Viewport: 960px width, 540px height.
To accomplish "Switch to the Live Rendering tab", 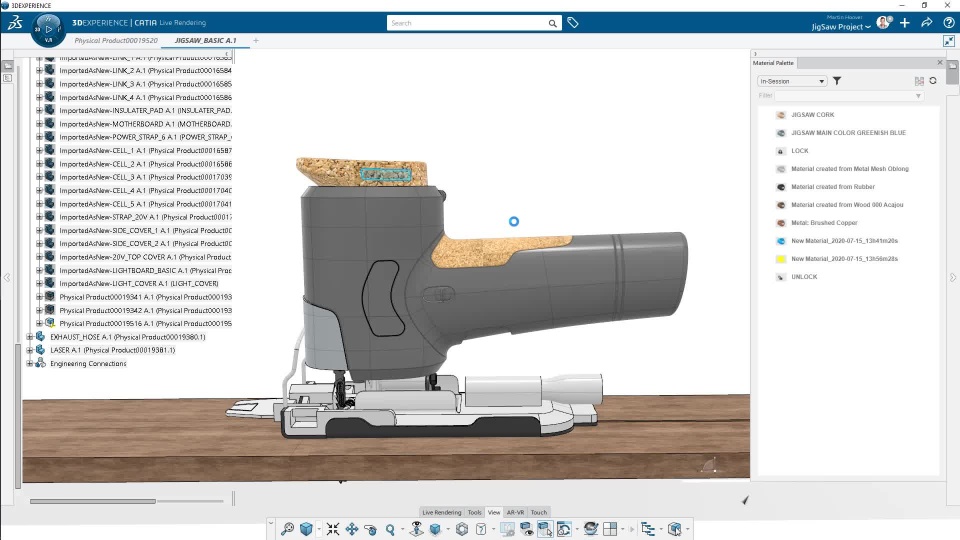I will (x=441, y=512).
